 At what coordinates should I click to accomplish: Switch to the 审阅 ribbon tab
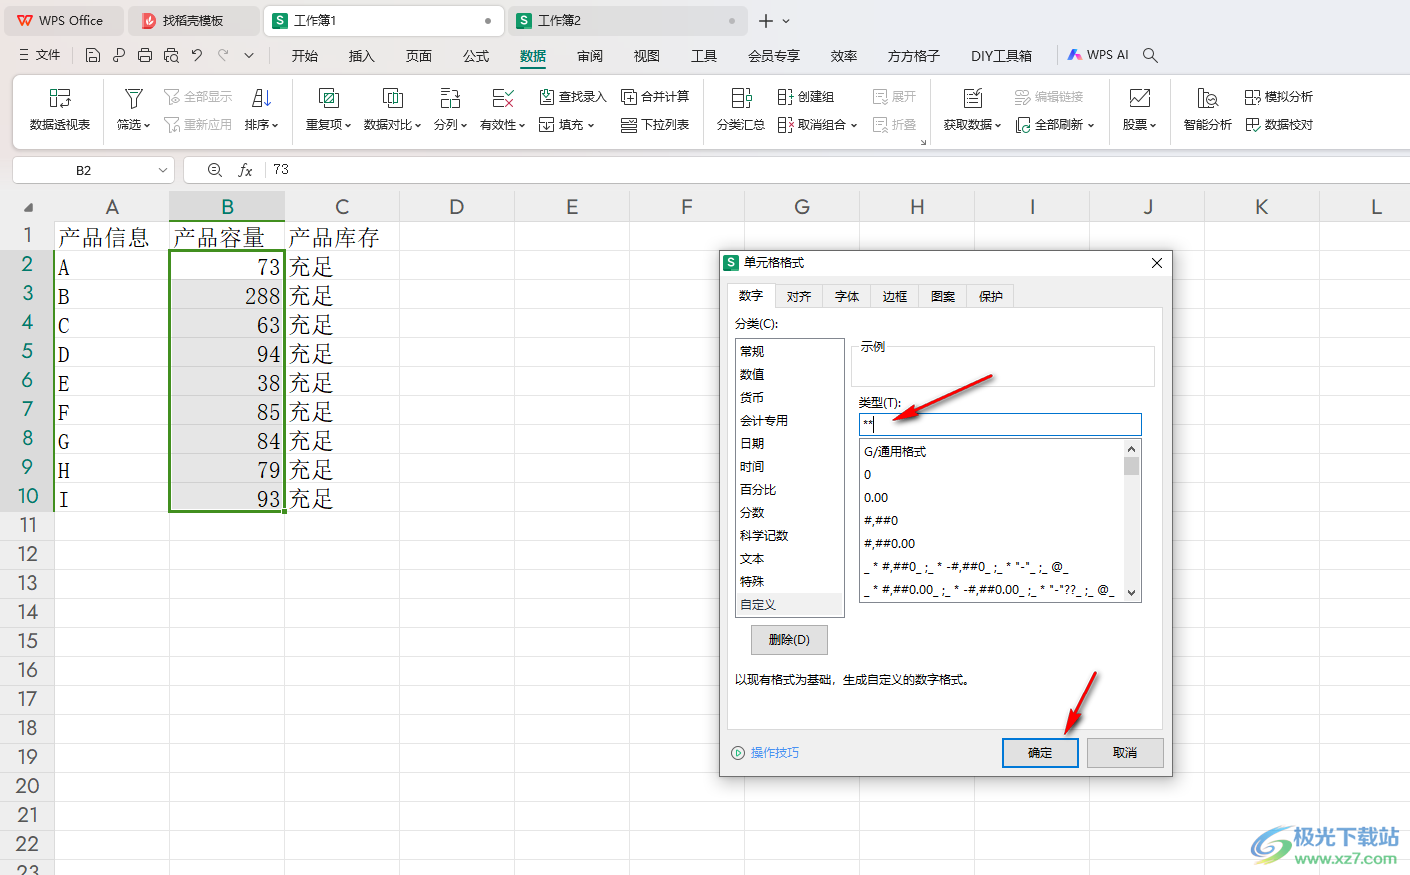(x=590, y=56)
